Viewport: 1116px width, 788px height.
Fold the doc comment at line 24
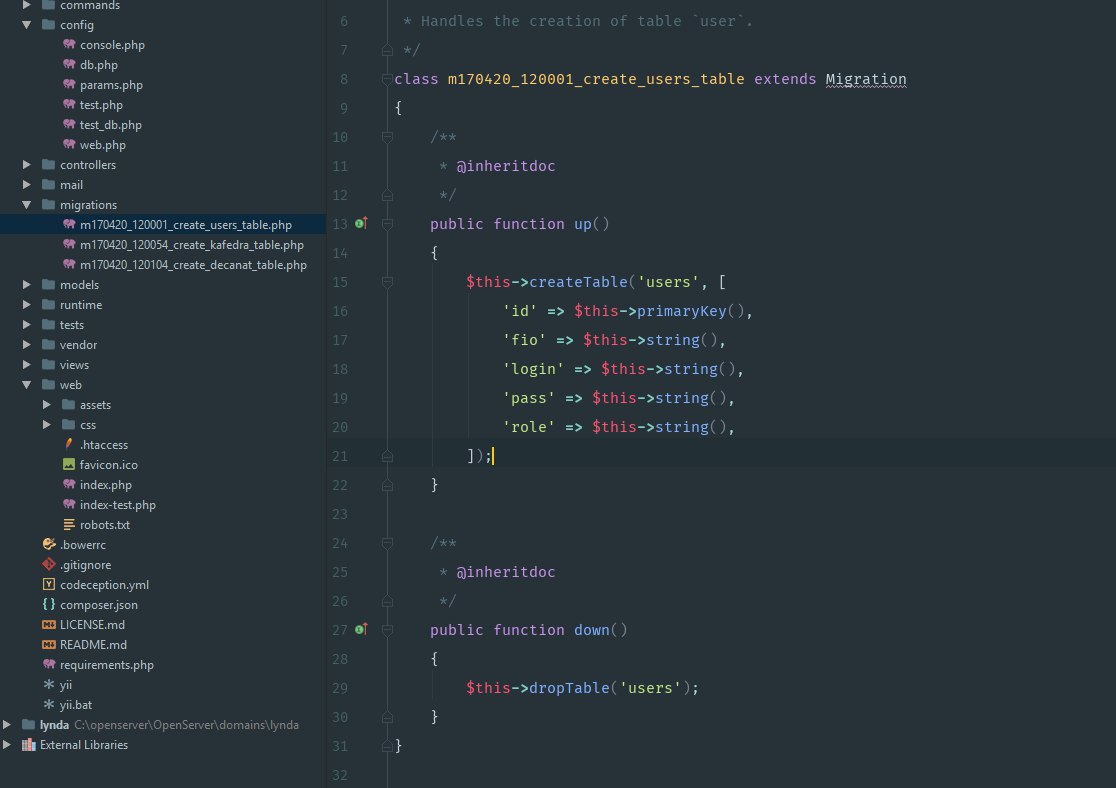387,544
